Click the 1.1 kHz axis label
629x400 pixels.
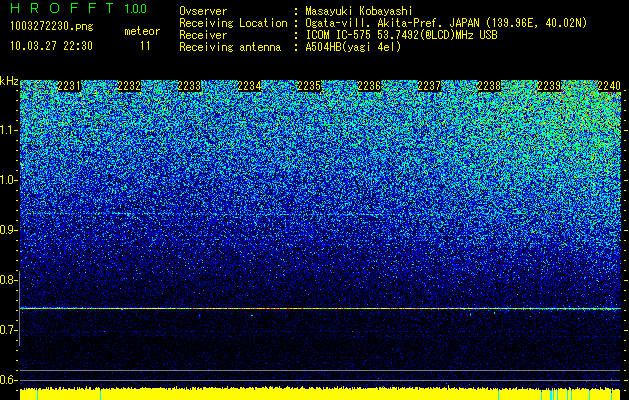coord(8,130)
